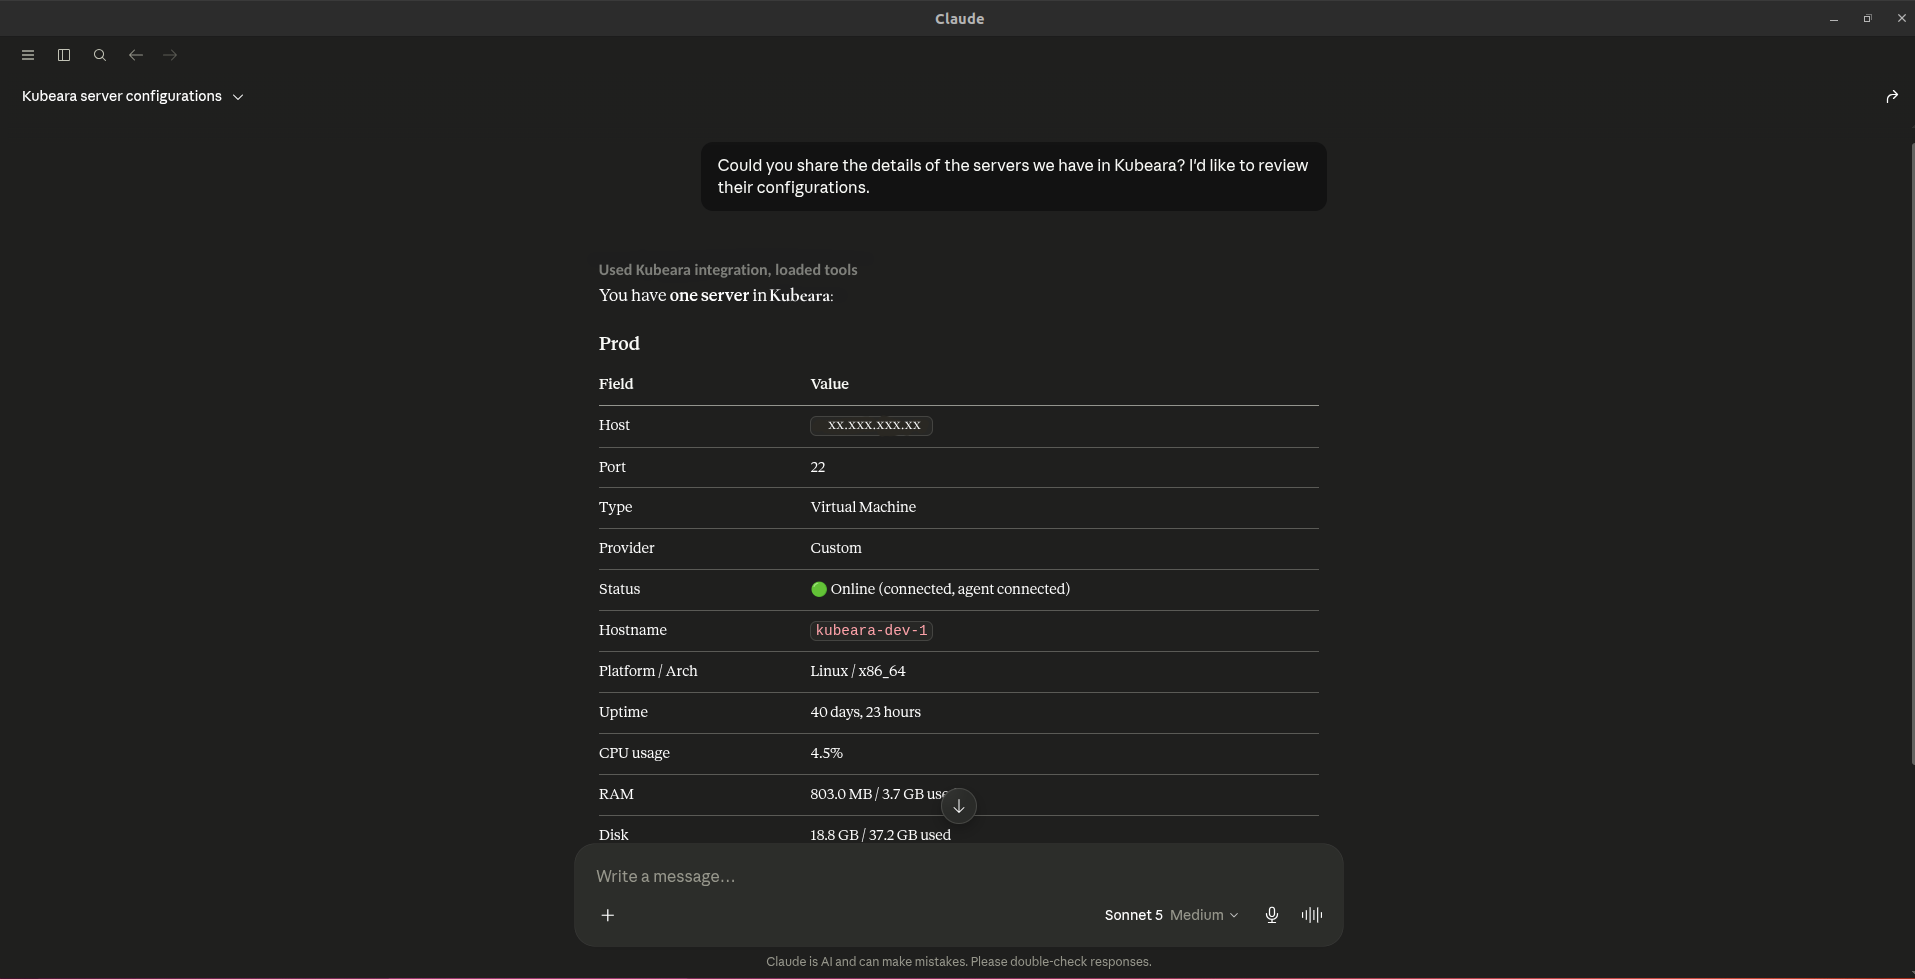Open the search icon
This screenshot has height=979, width=1915.
tap(100, 55)
